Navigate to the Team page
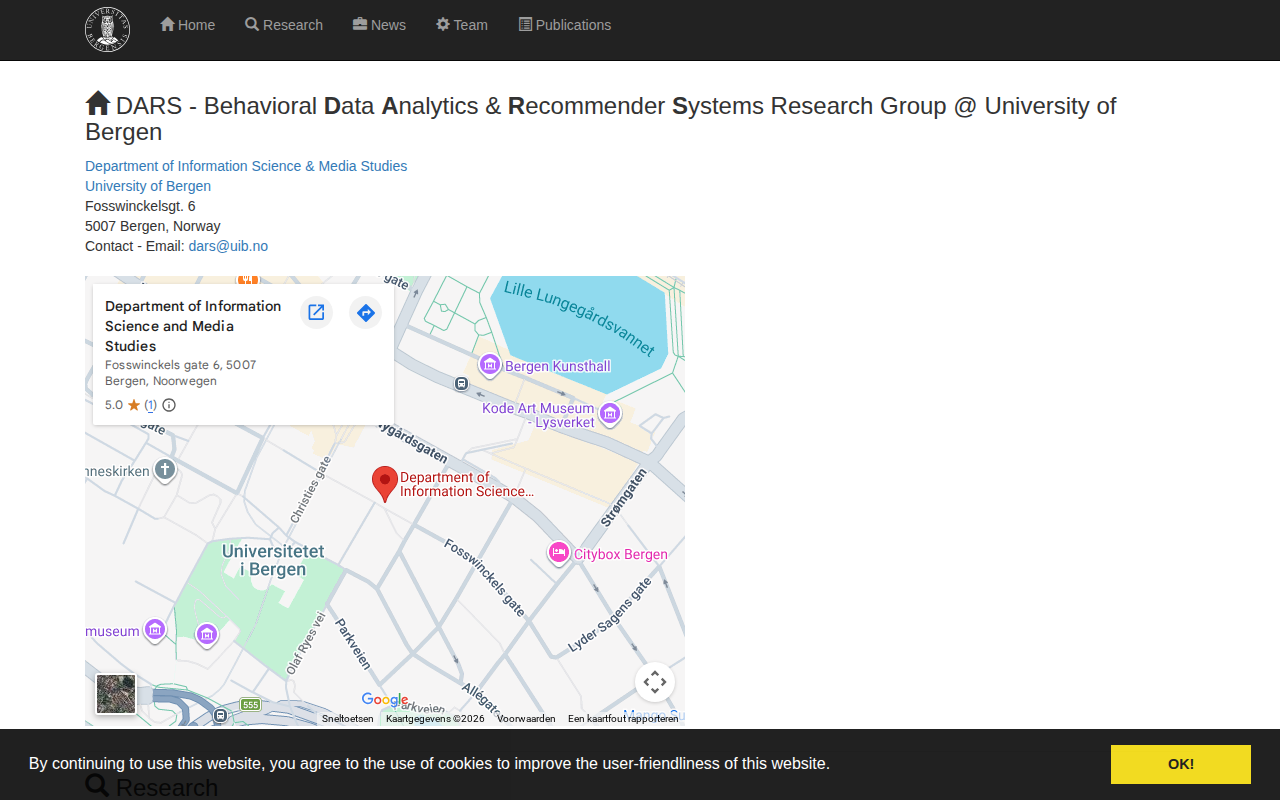Image resolution: width=1280 pixels, height=800 pixels. coord(462,25)
